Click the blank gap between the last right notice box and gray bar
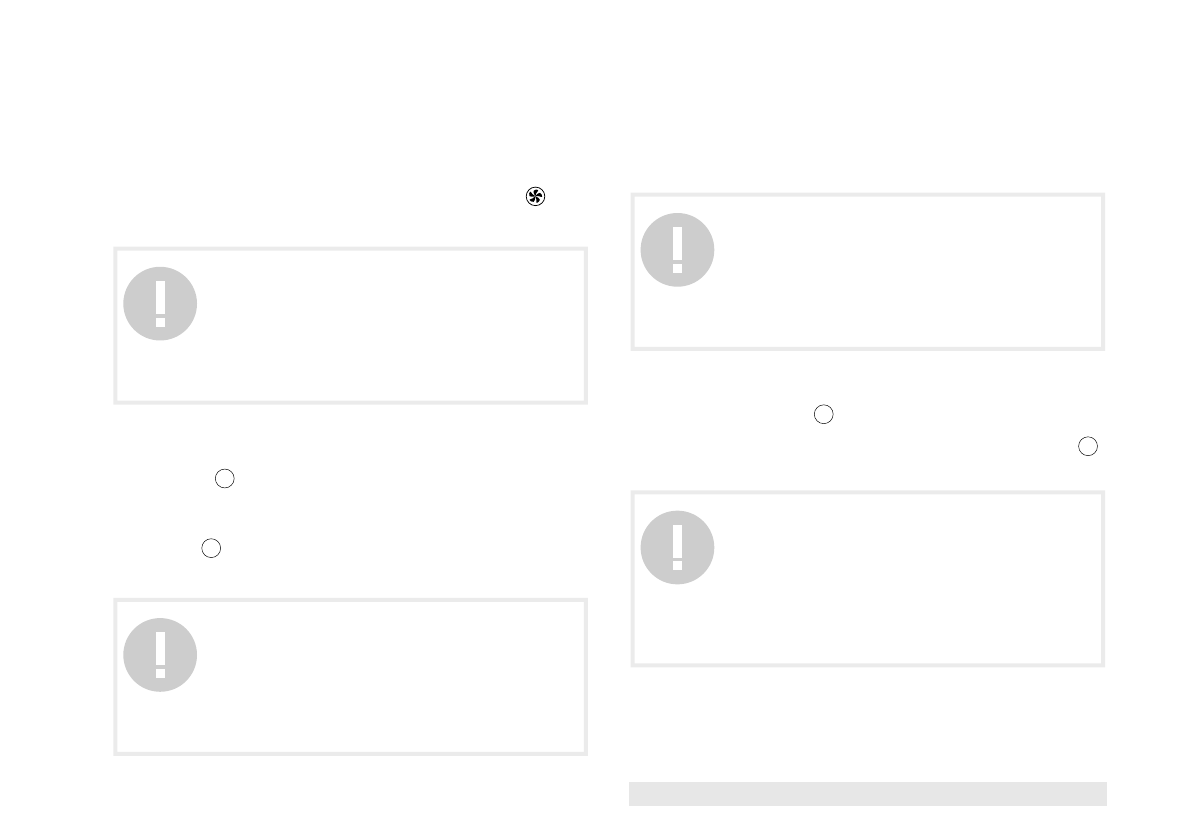 pos(867,723)
